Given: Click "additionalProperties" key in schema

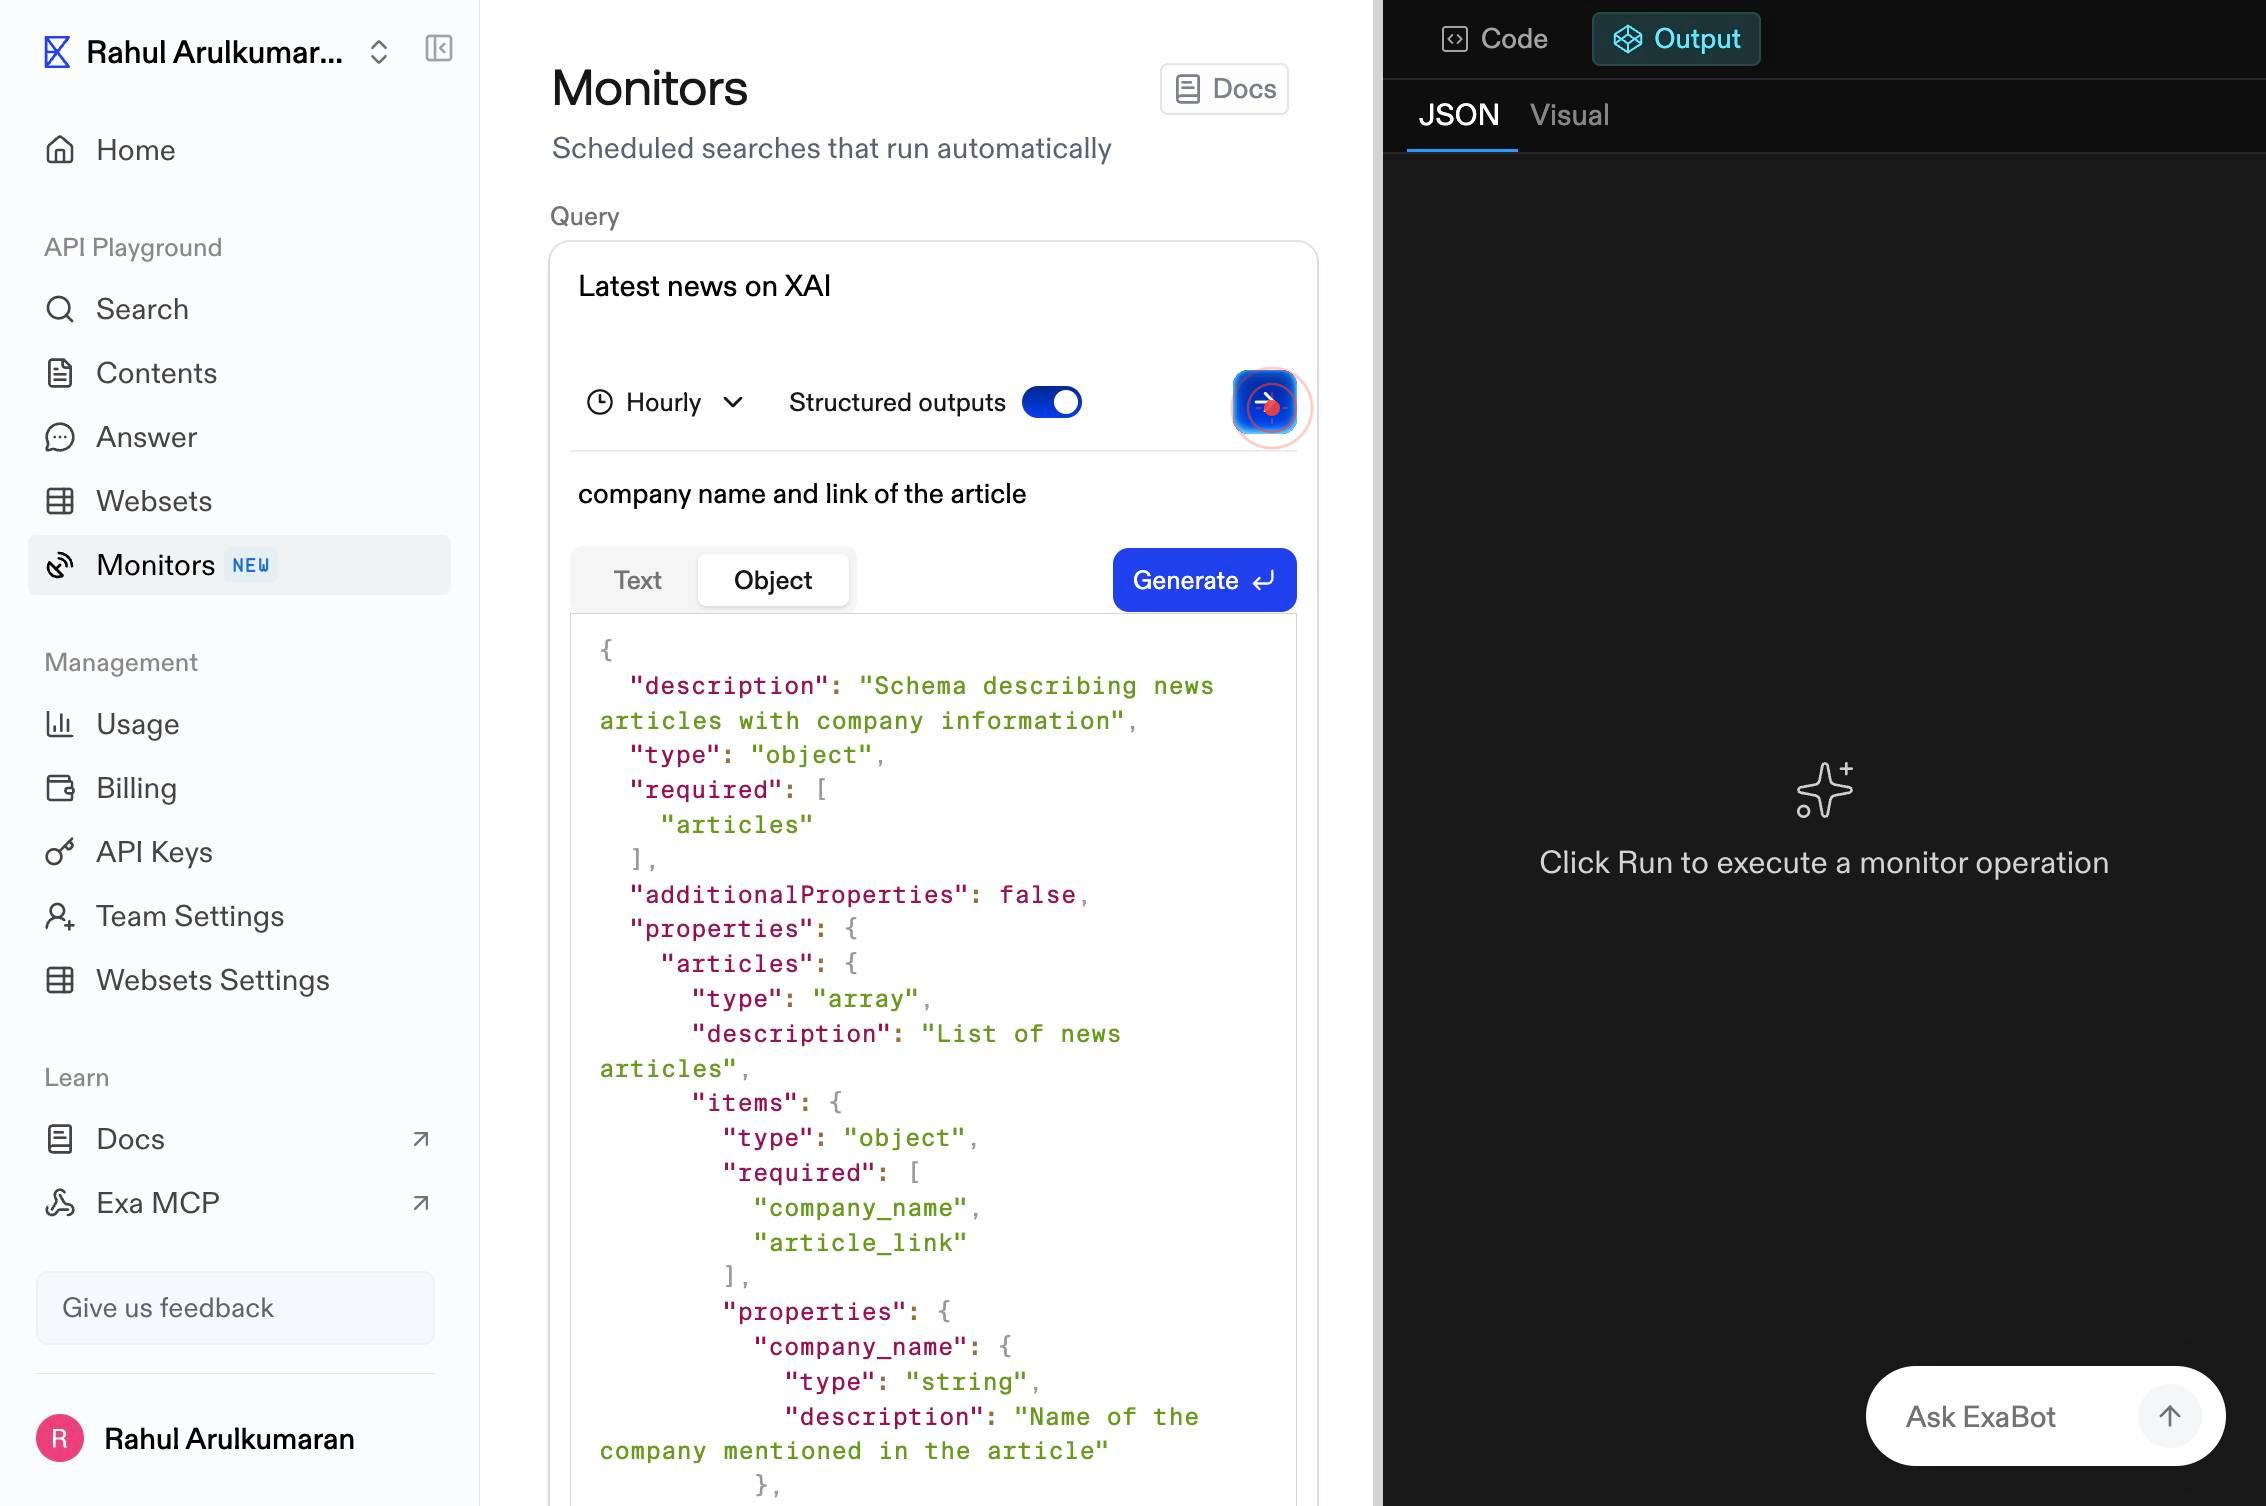Looking at the screenshot, I should [799, 895].
